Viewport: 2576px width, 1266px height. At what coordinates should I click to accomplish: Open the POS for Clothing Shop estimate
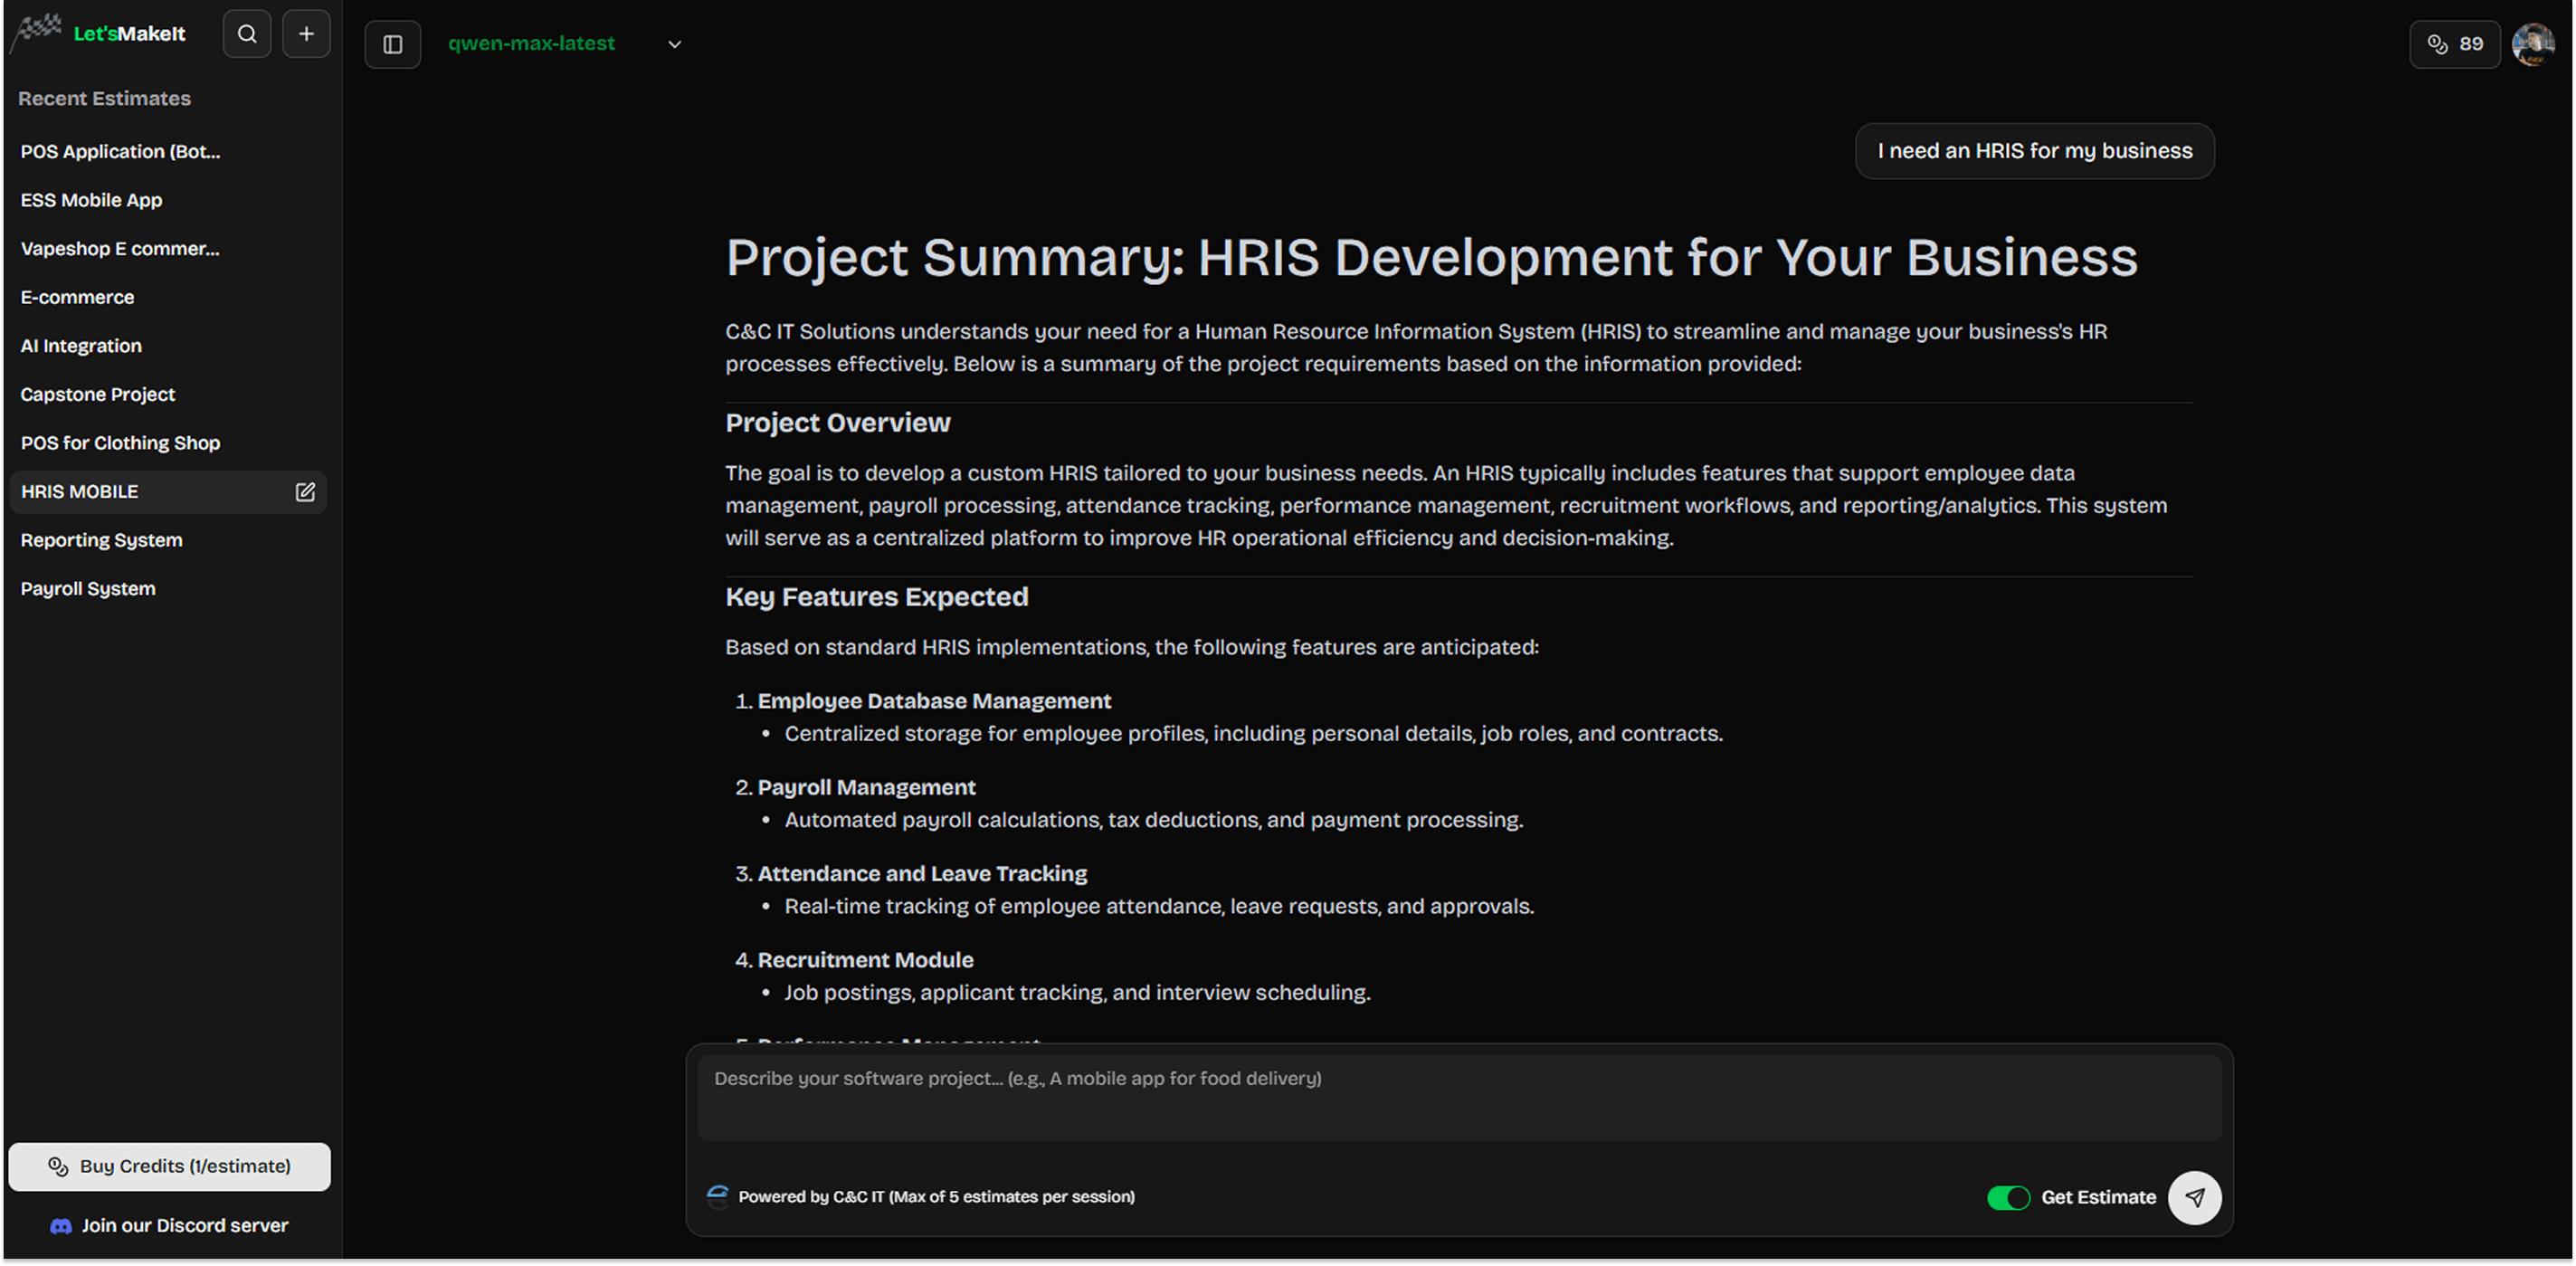120,442
